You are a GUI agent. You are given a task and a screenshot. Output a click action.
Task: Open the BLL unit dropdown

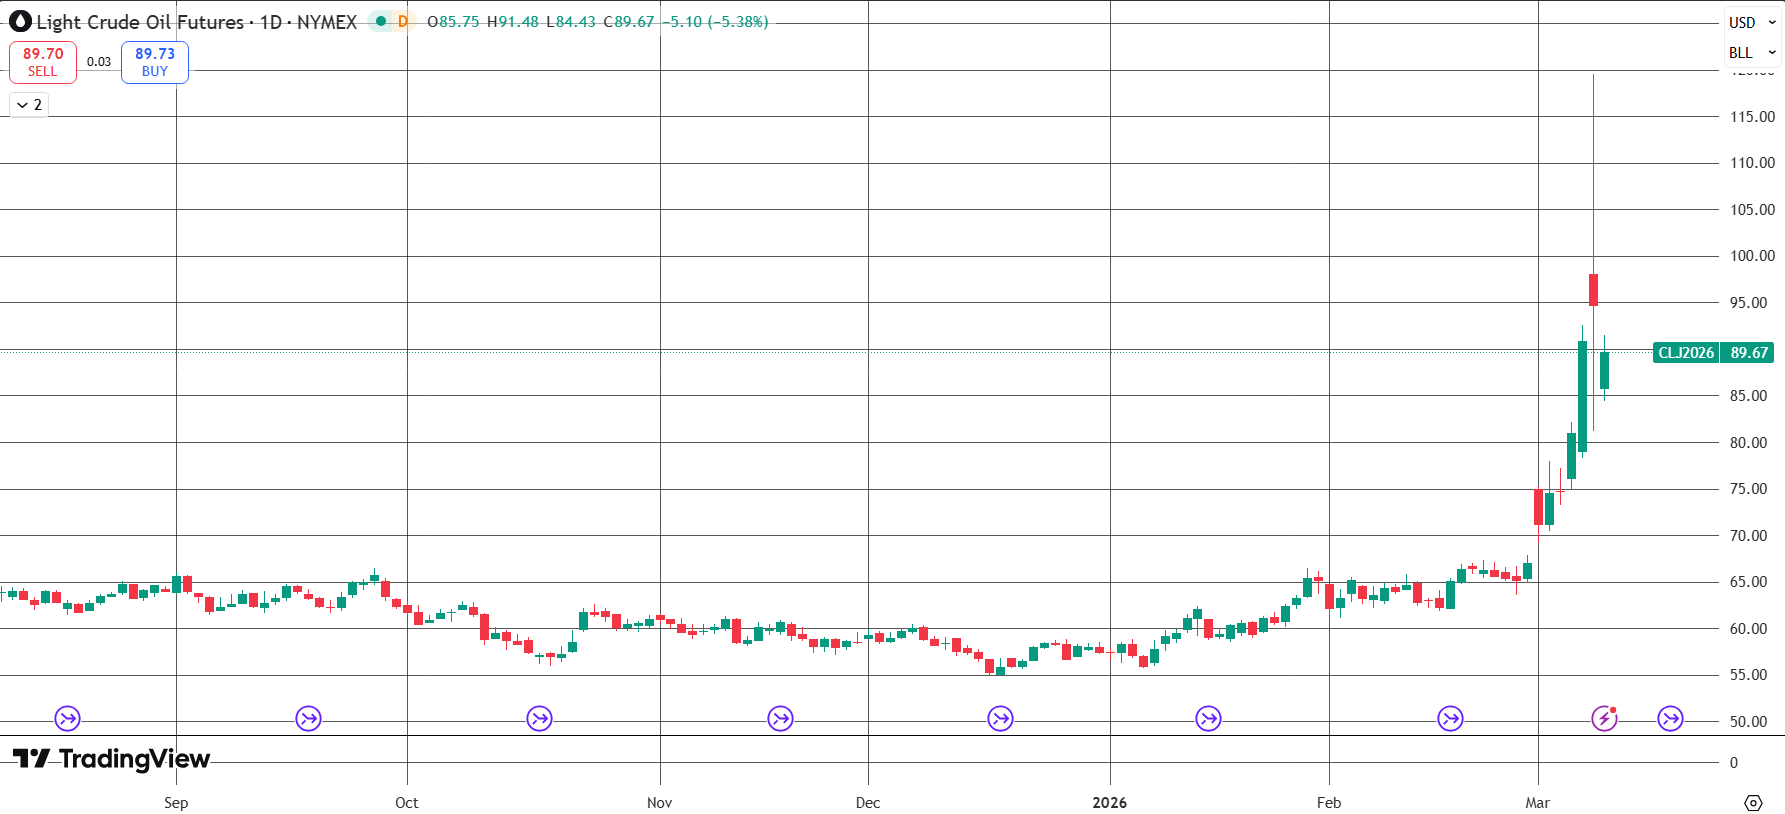point(1752,53)
